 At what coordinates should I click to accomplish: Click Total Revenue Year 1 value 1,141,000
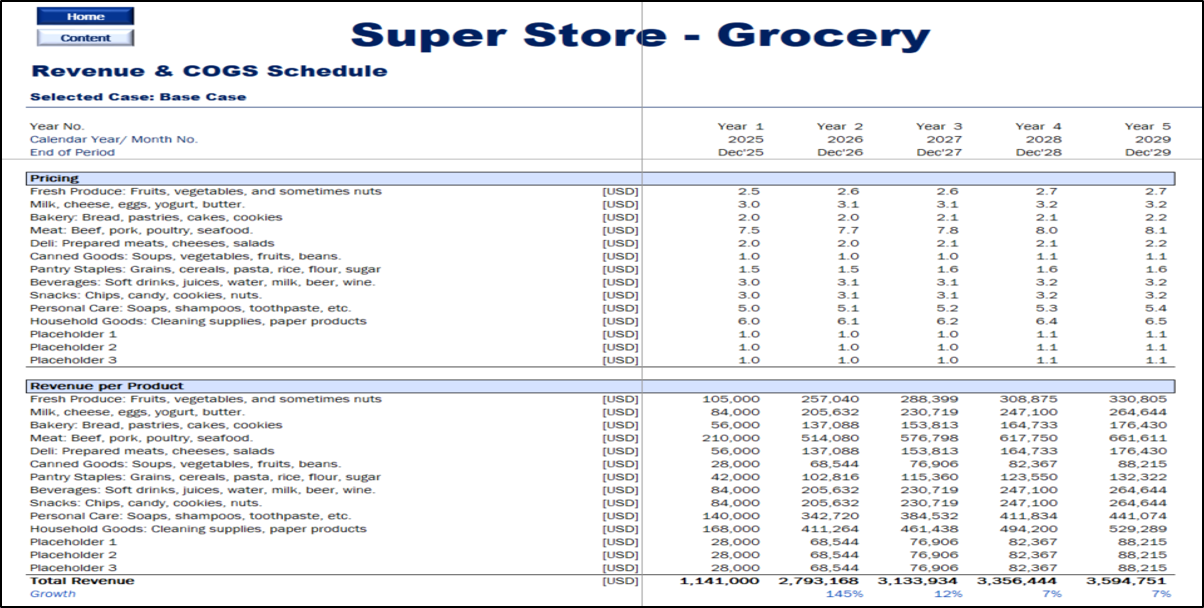click(720, 581)
